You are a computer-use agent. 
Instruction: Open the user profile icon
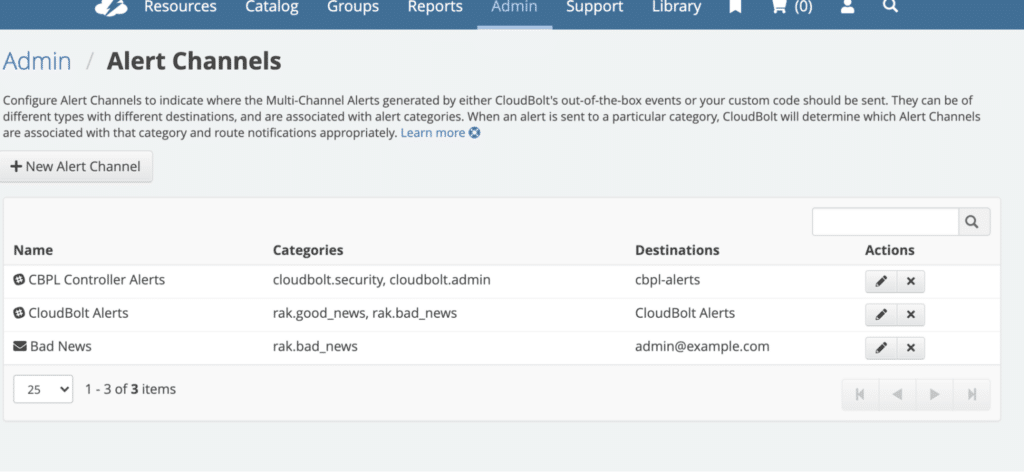point(848,7)
